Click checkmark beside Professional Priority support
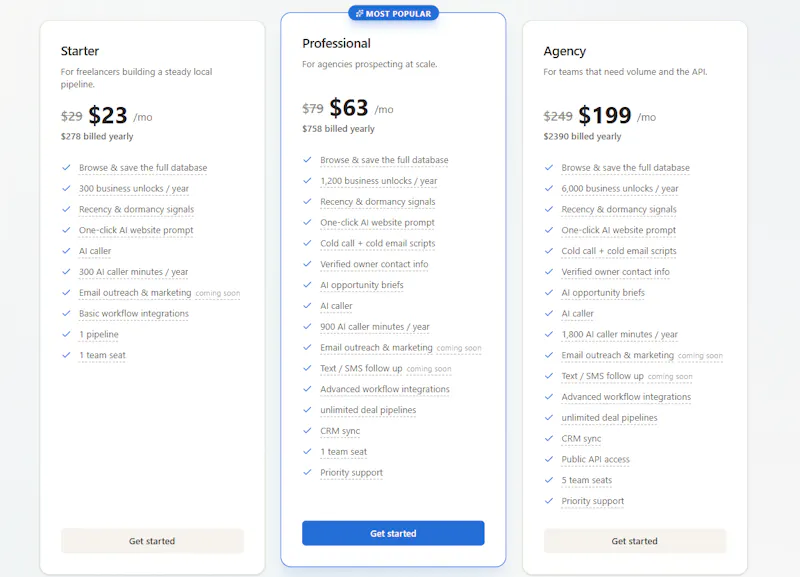 pos(307,472)
